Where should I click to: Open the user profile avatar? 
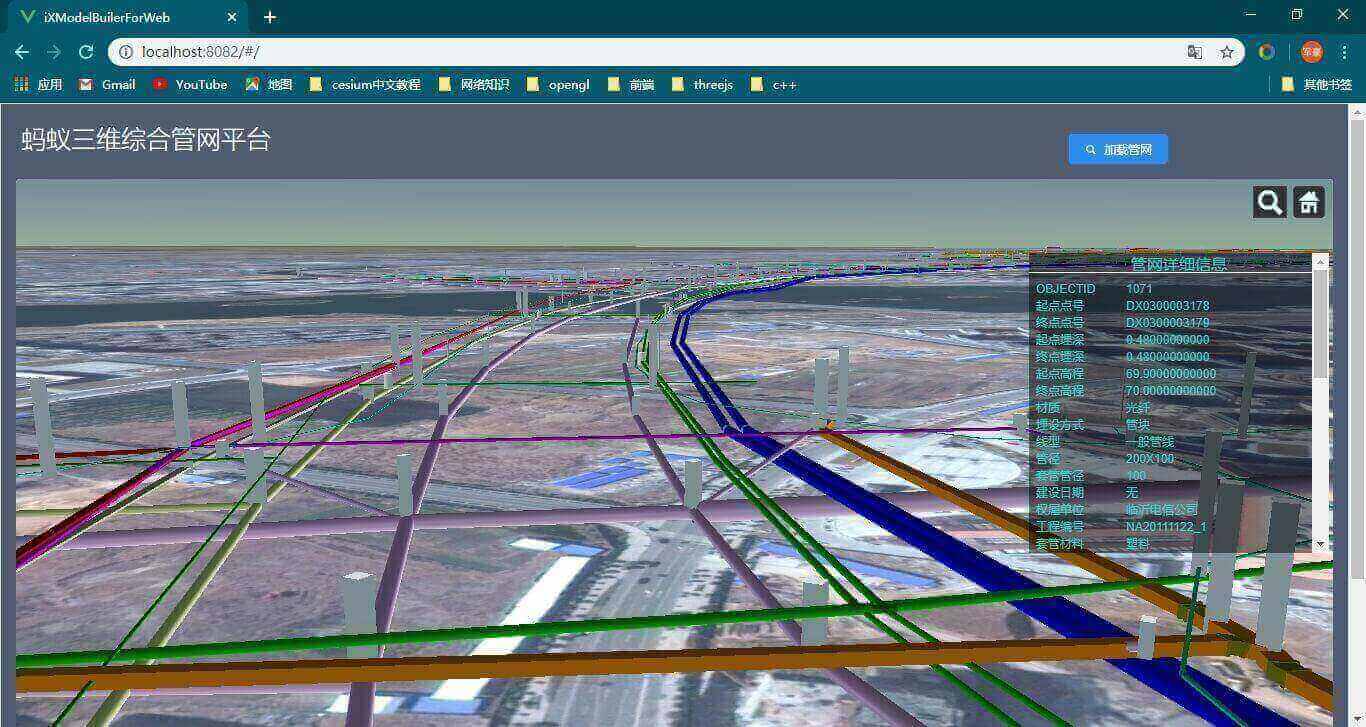tap(1311, 52)
